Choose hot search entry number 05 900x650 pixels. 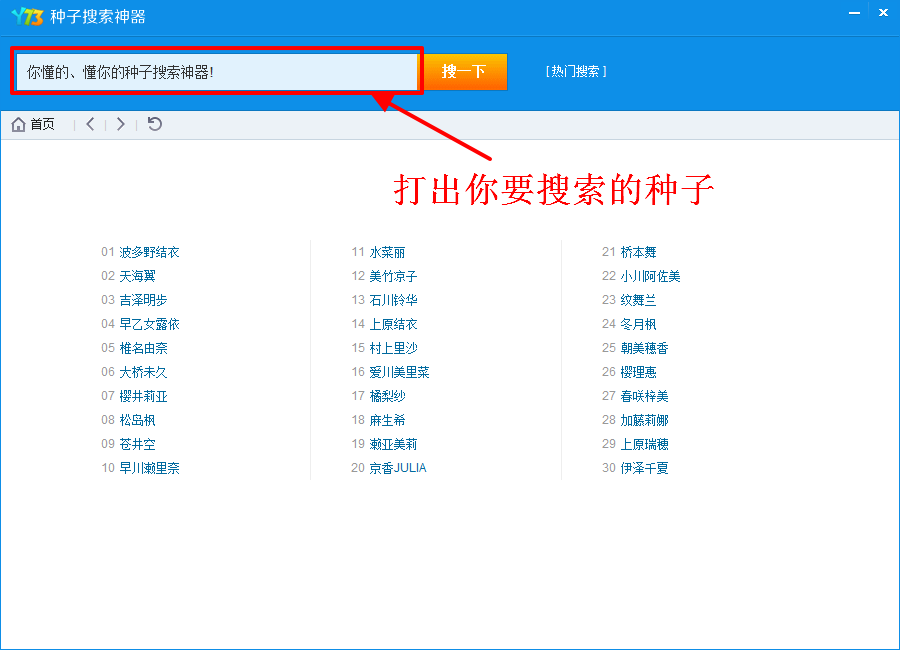pos(143,348)
